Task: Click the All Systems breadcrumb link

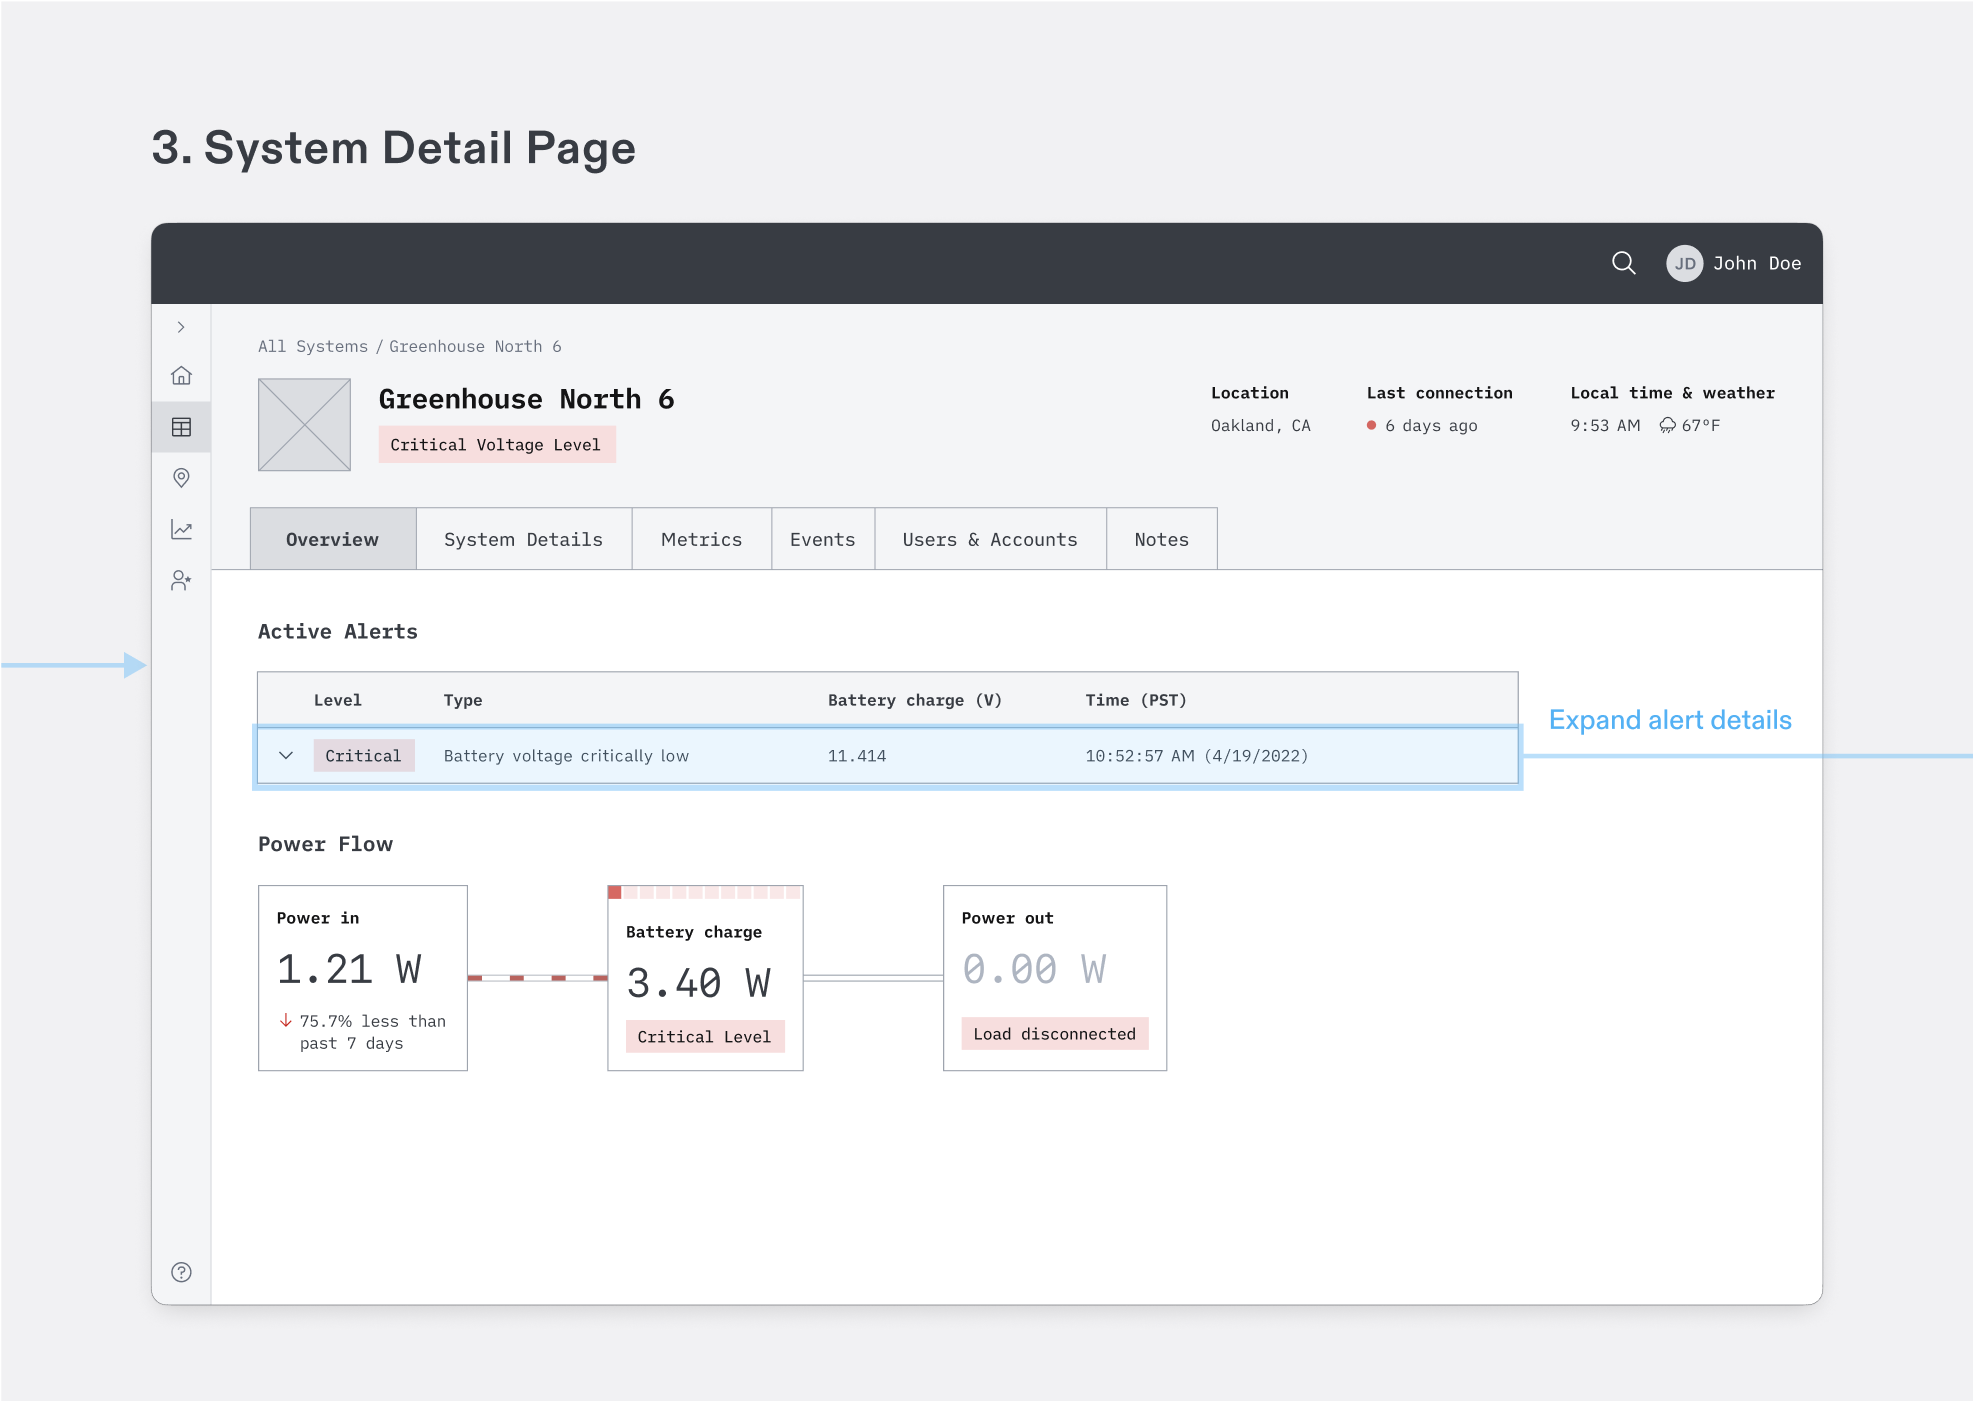Action: [312, 347]
